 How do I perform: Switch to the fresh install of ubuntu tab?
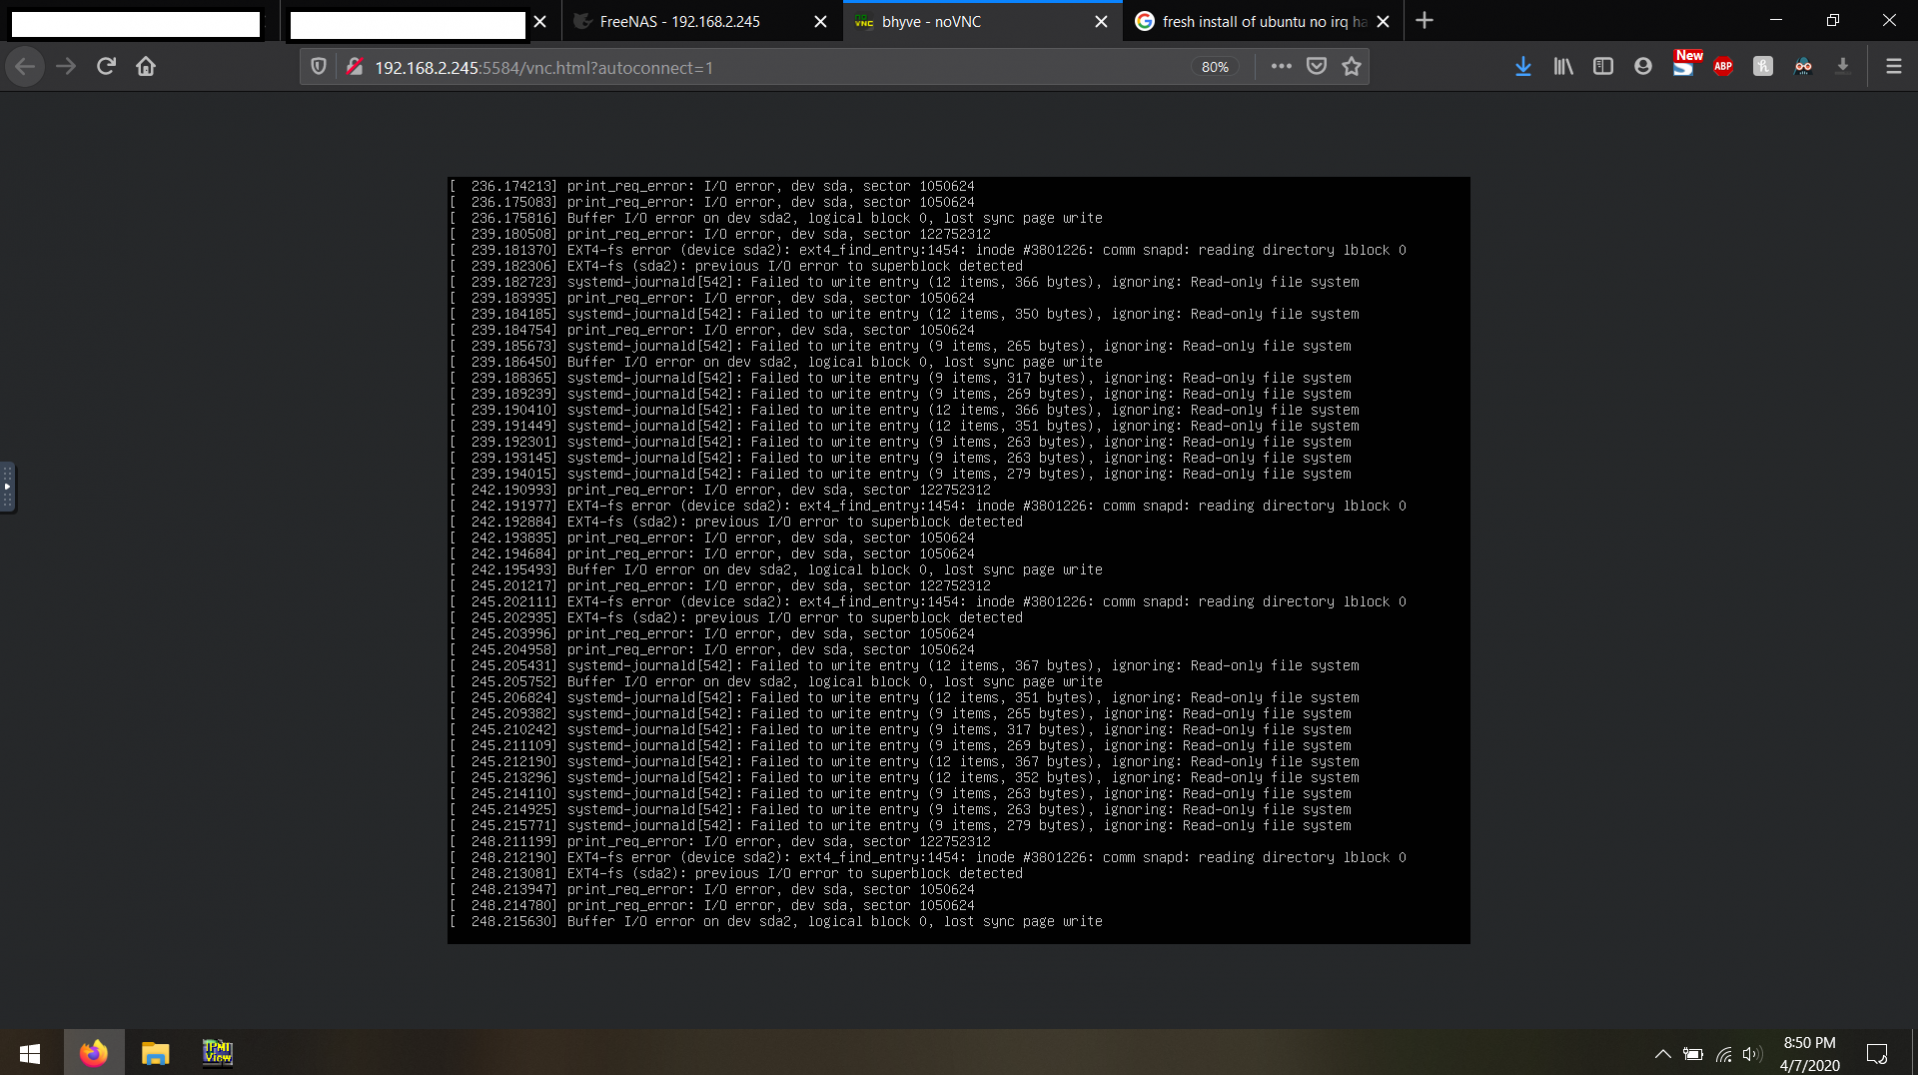pyautogui.click(x=1262, y=21)
